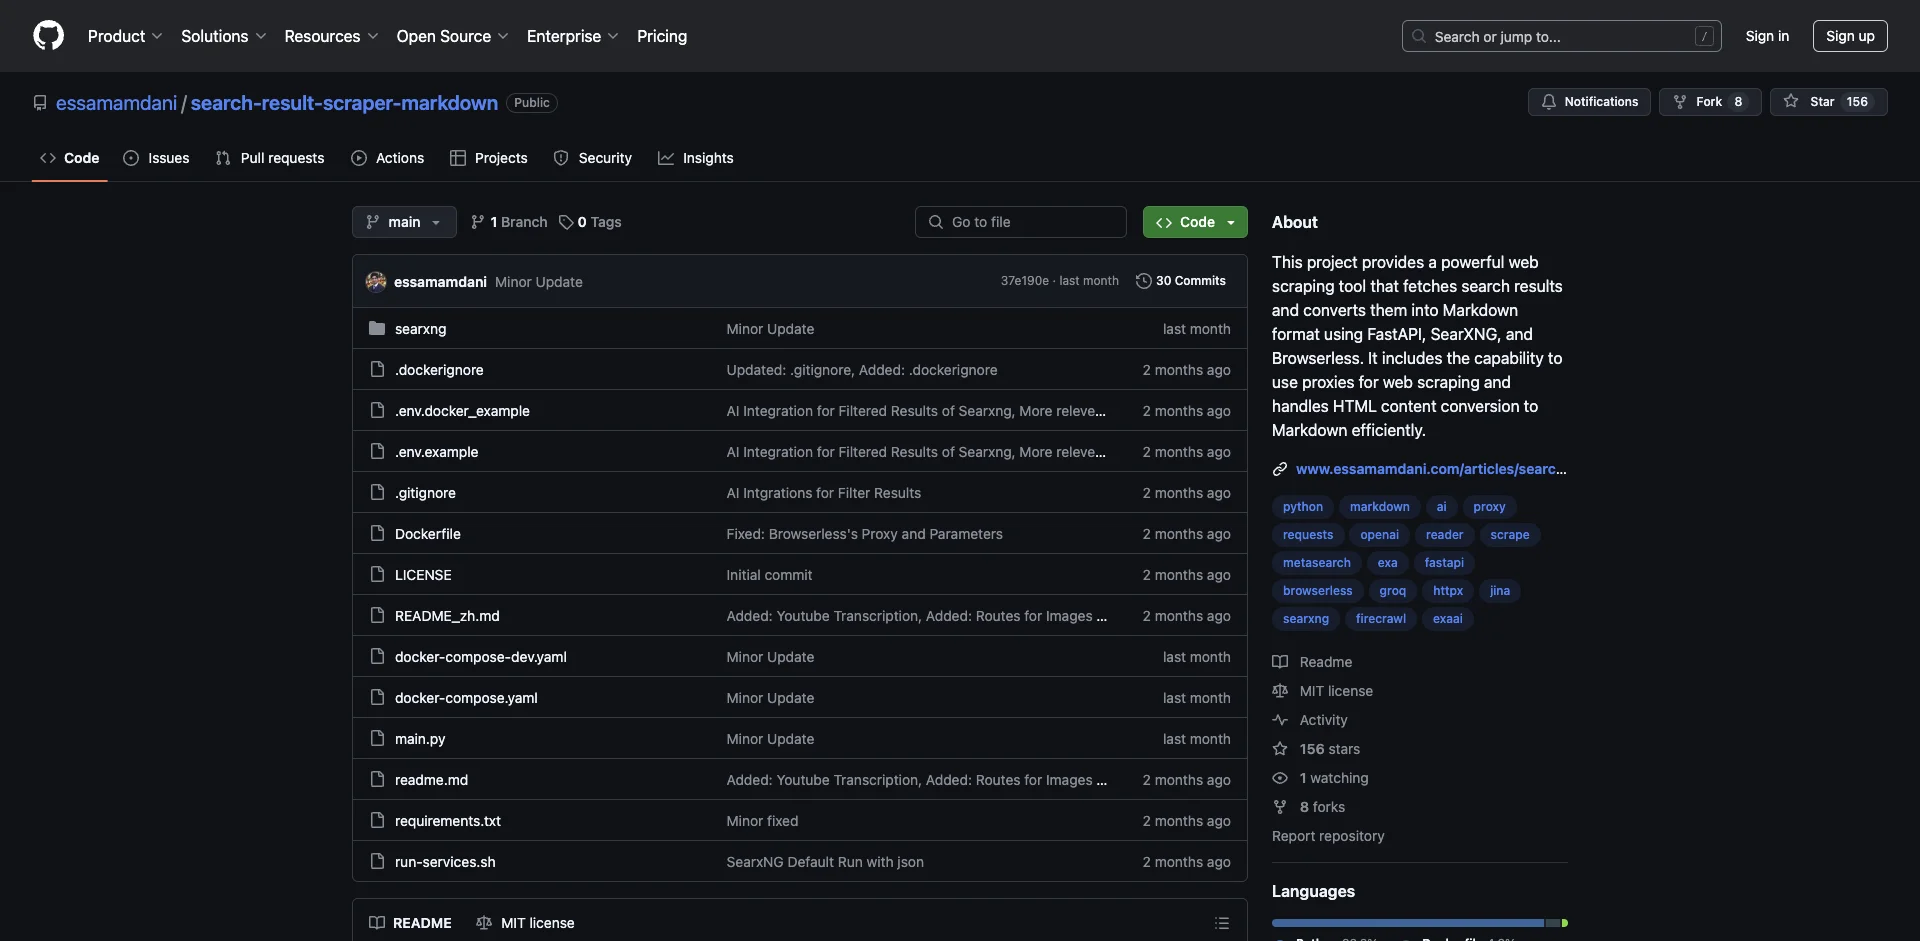View the 1 watching link

click(x=1320, y=778)
